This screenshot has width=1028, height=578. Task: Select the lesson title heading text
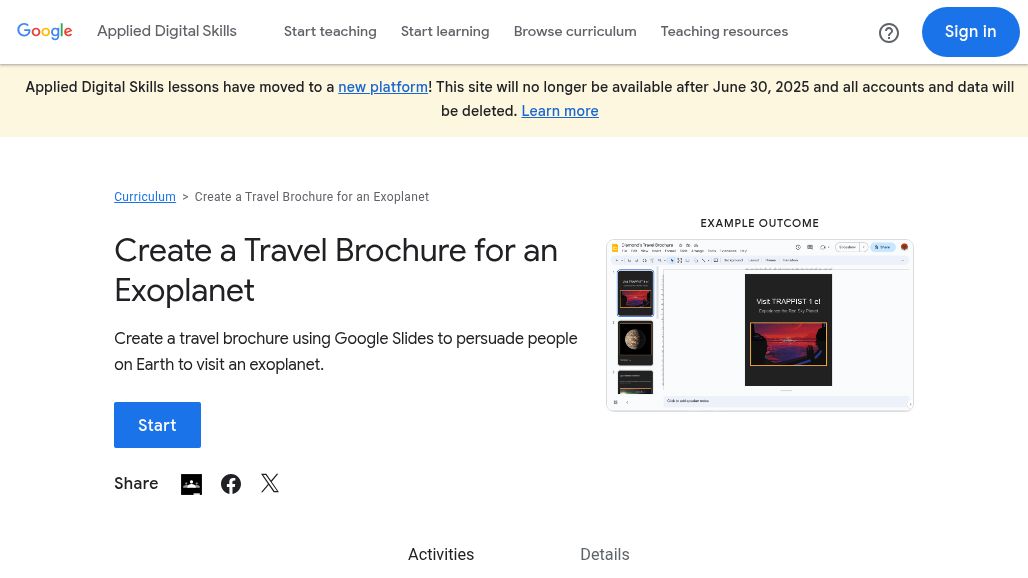tap(336, 270)
